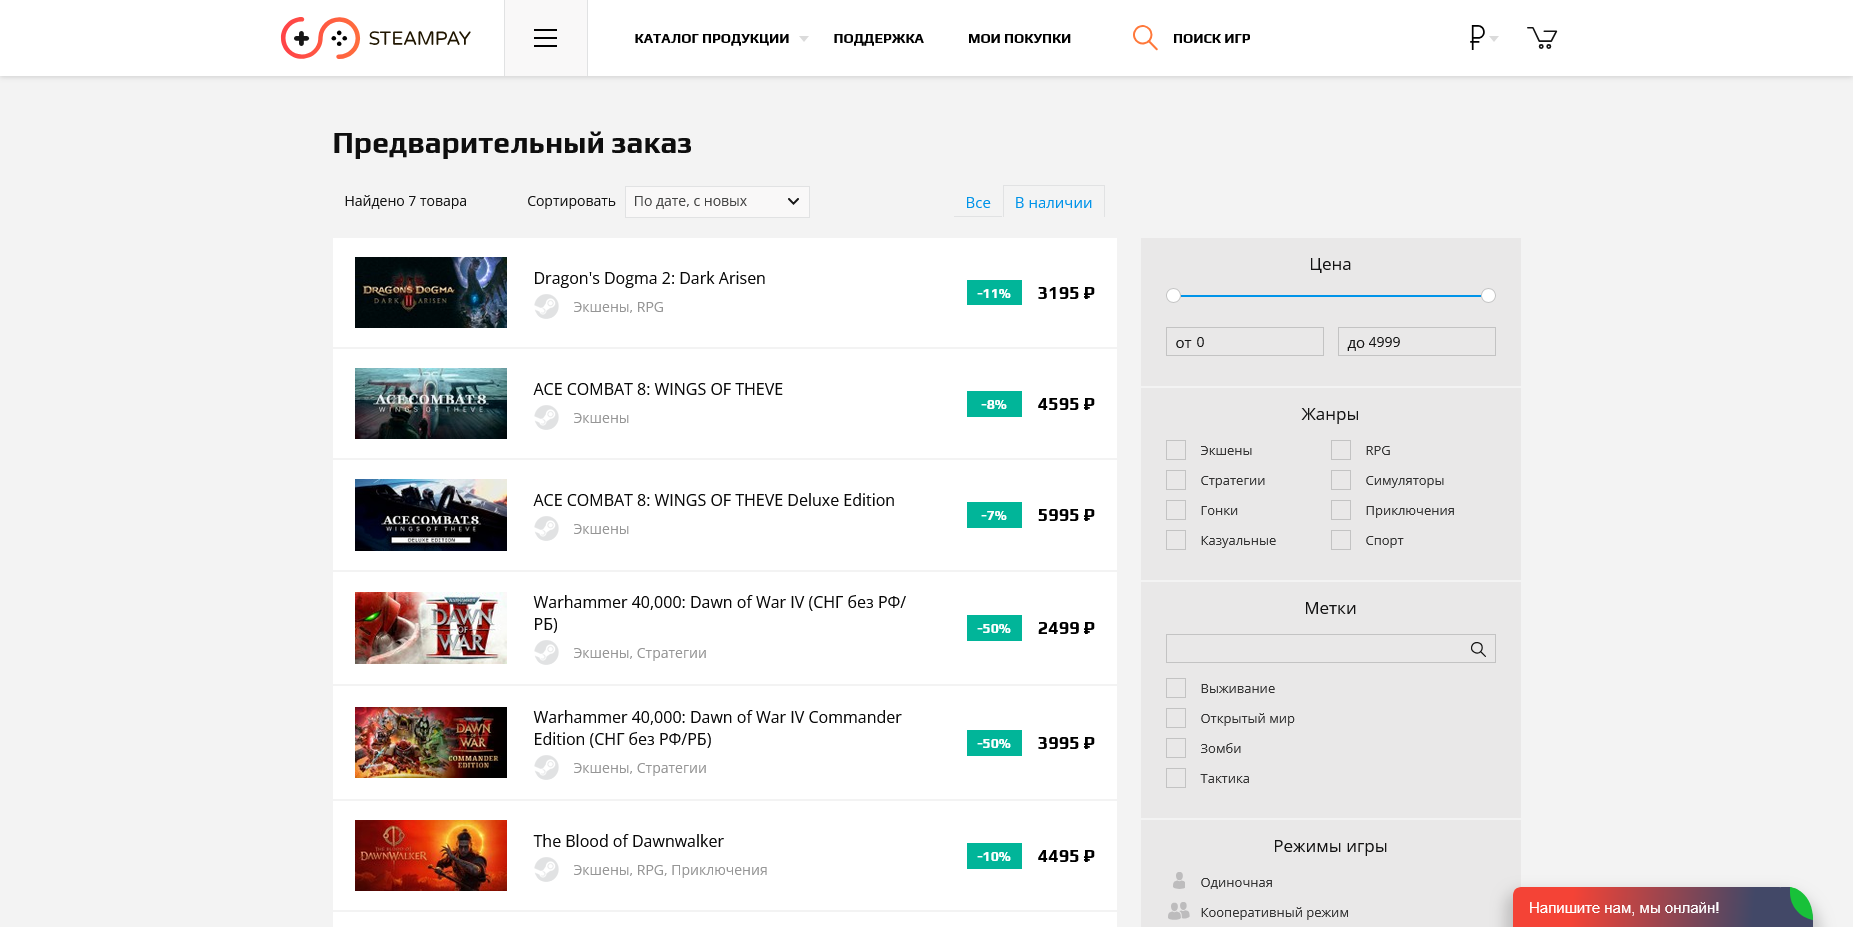Viewport: 1853px width, 927px height.
Task: Open the Steampay logo home link
Action: click(376, 38)
